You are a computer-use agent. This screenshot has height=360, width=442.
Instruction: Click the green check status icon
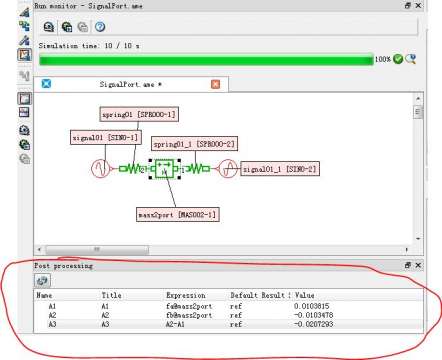pos(398,59)
